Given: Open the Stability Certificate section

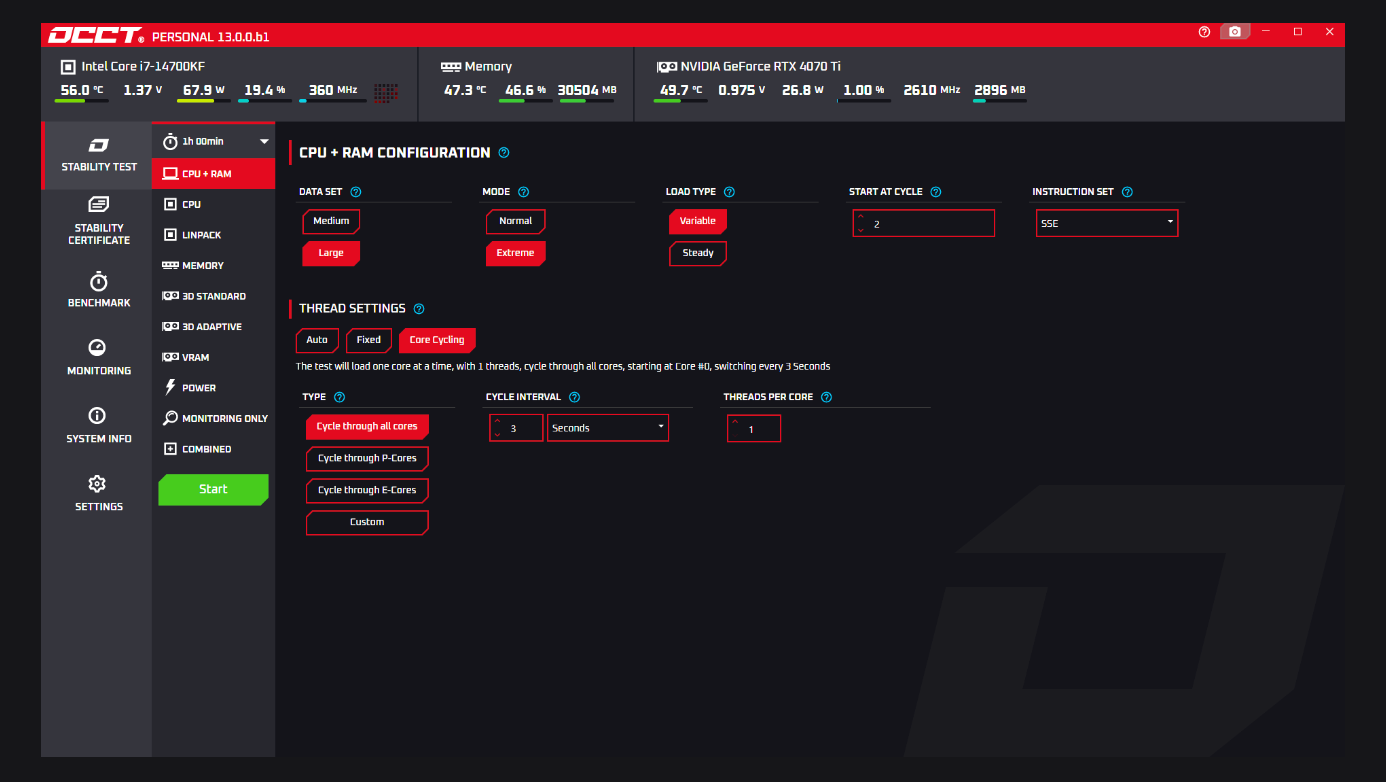Looking at the screenshot, I should pos(98,221).
